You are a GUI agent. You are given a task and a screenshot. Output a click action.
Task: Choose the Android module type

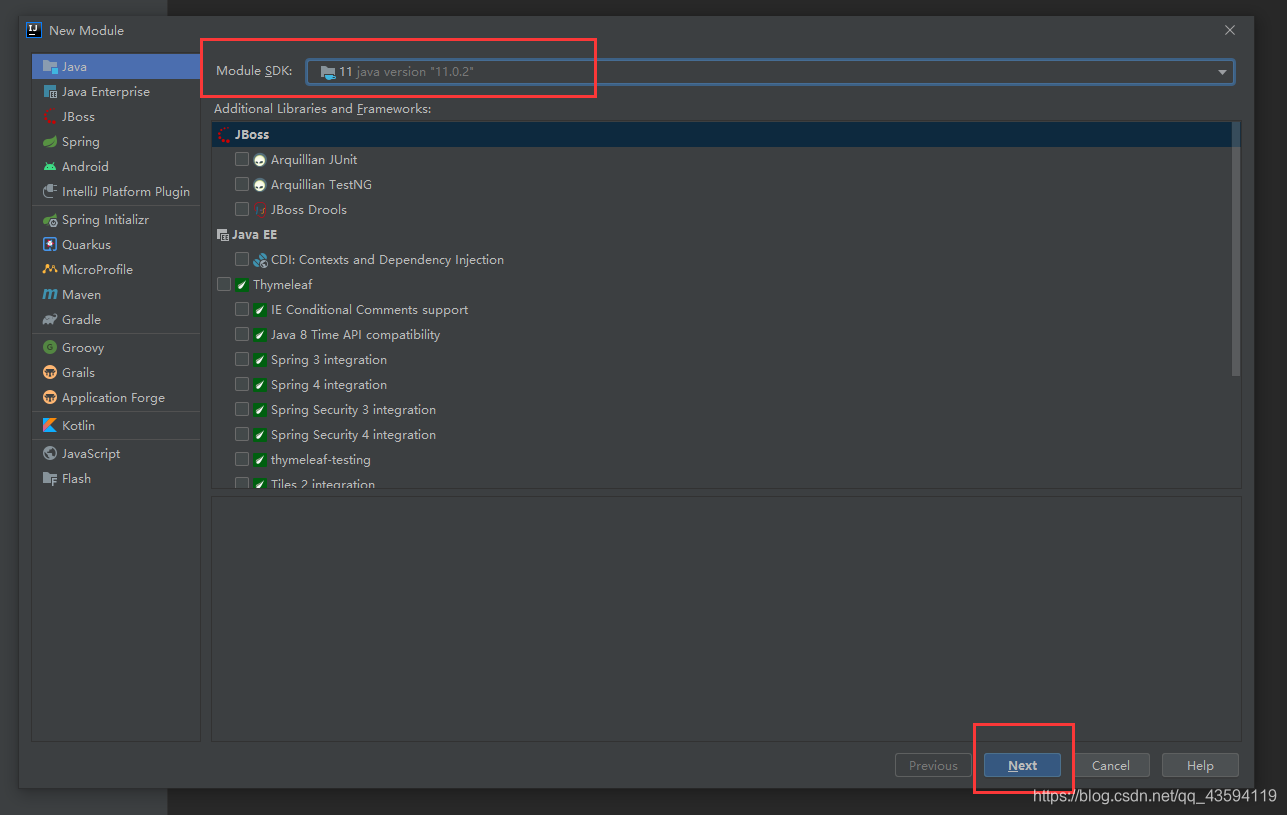[x=116, y=167]
